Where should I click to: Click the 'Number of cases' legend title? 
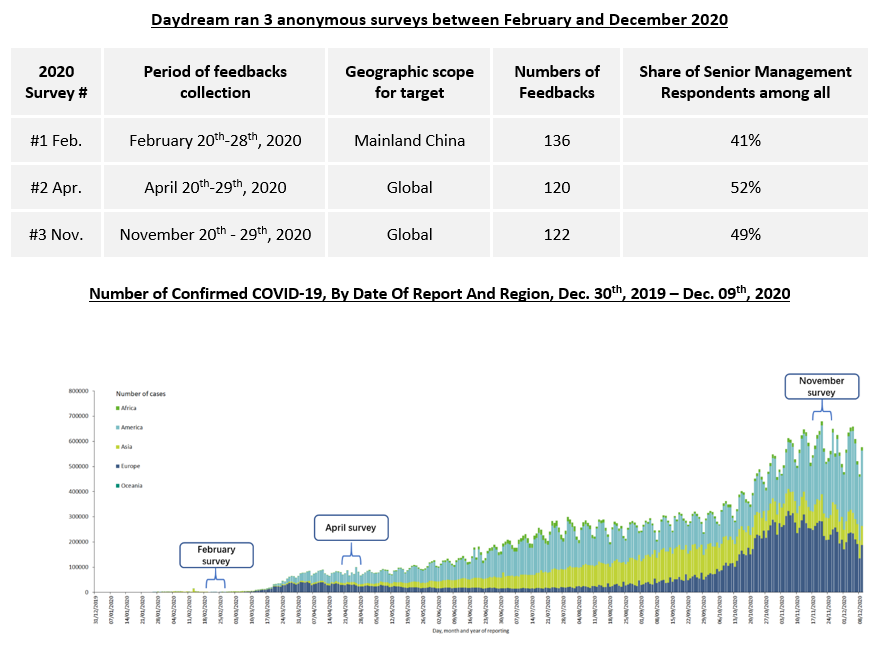point(140,394)
